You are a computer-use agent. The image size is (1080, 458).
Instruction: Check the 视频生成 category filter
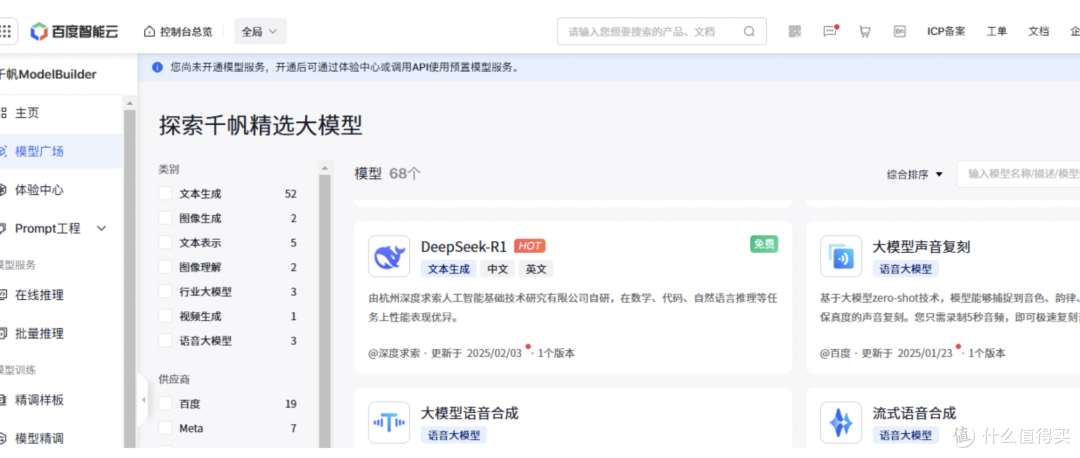pyautogui.click(x=165, y=316)
